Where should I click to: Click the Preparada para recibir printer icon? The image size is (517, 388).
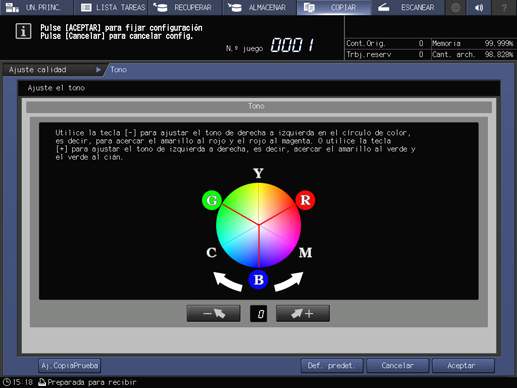pyautogui.click(x=42, y=382)
